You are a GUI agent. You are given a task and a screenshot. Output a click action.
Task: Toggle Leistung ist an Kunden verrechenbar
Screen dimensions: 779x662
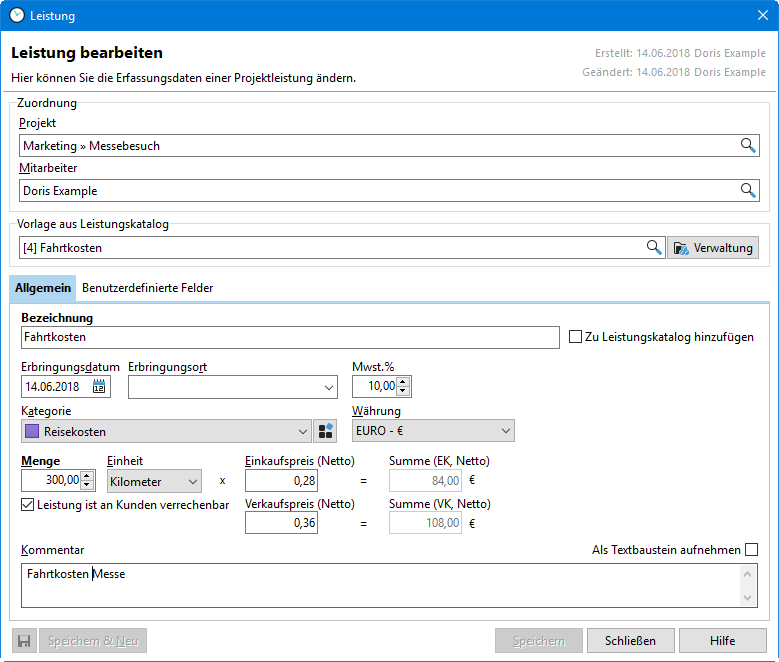click(27, 505)
